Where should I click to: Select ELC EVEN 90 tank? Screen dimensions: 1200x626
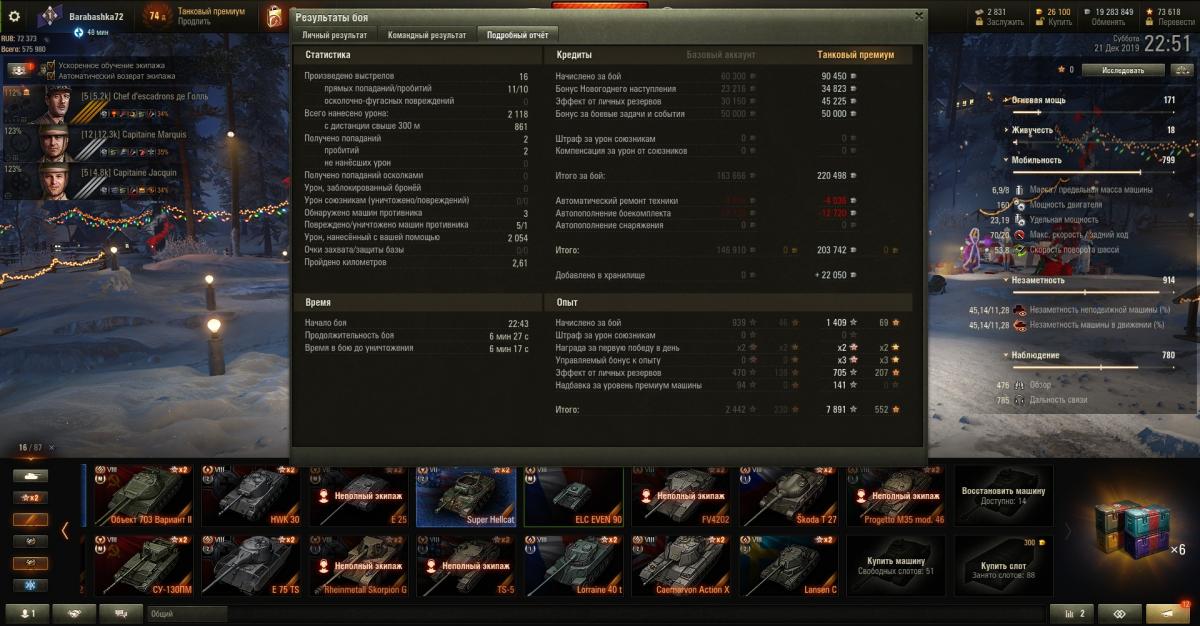click(574, 496)
